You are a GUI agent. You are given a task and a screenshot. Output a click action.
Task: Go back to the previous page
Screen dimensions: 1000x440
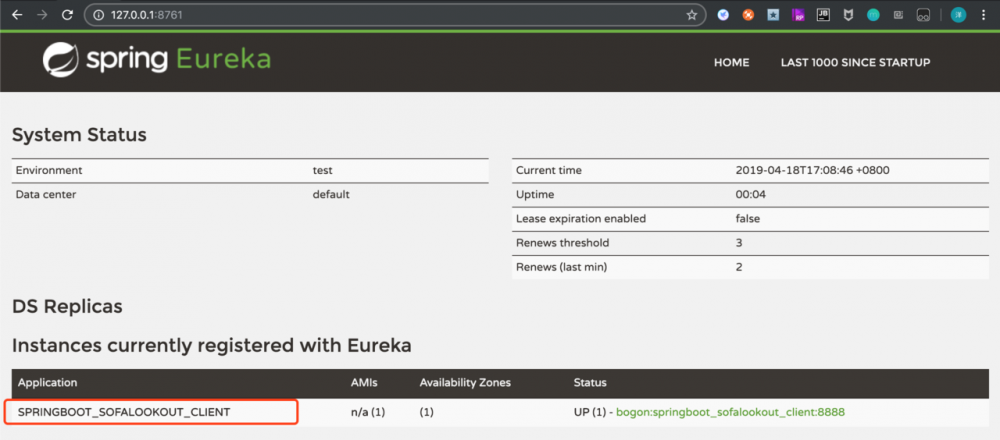(17, 15)
